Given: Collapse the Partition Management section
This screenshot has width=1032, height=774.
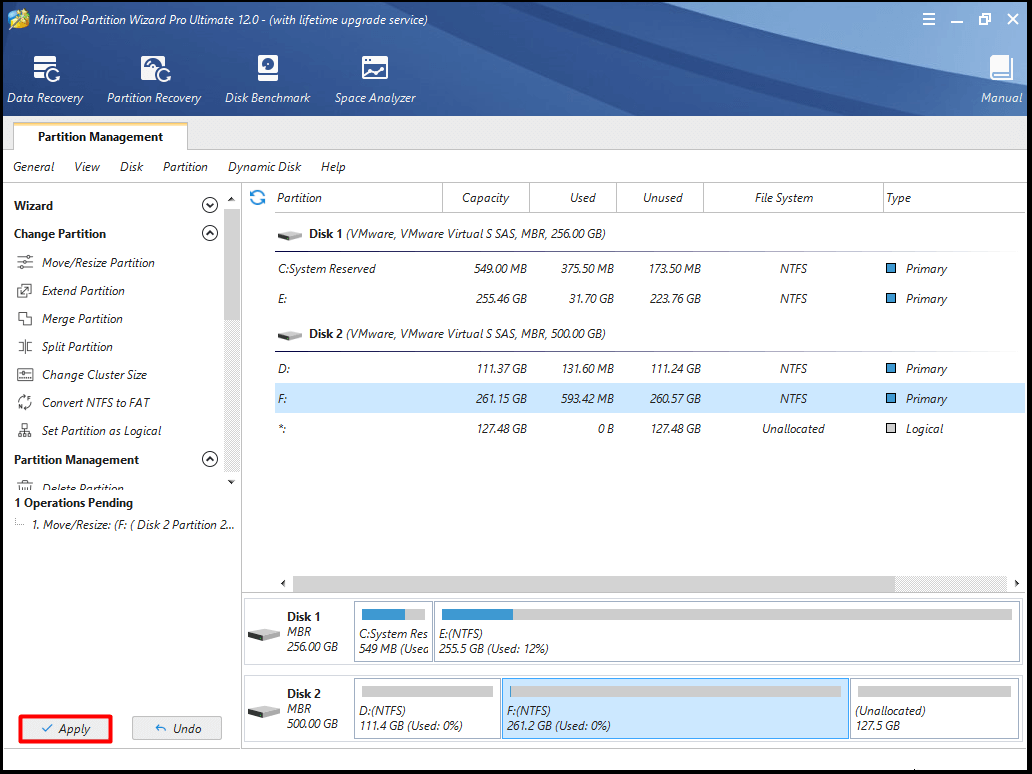Looking at the screenshot, I should (209, 459).
